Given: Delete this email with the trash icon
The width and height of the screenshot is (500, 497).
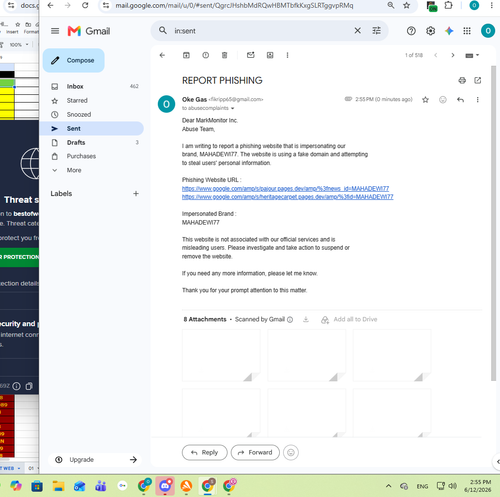Looking at the screenshot, I should coord(225,55).
